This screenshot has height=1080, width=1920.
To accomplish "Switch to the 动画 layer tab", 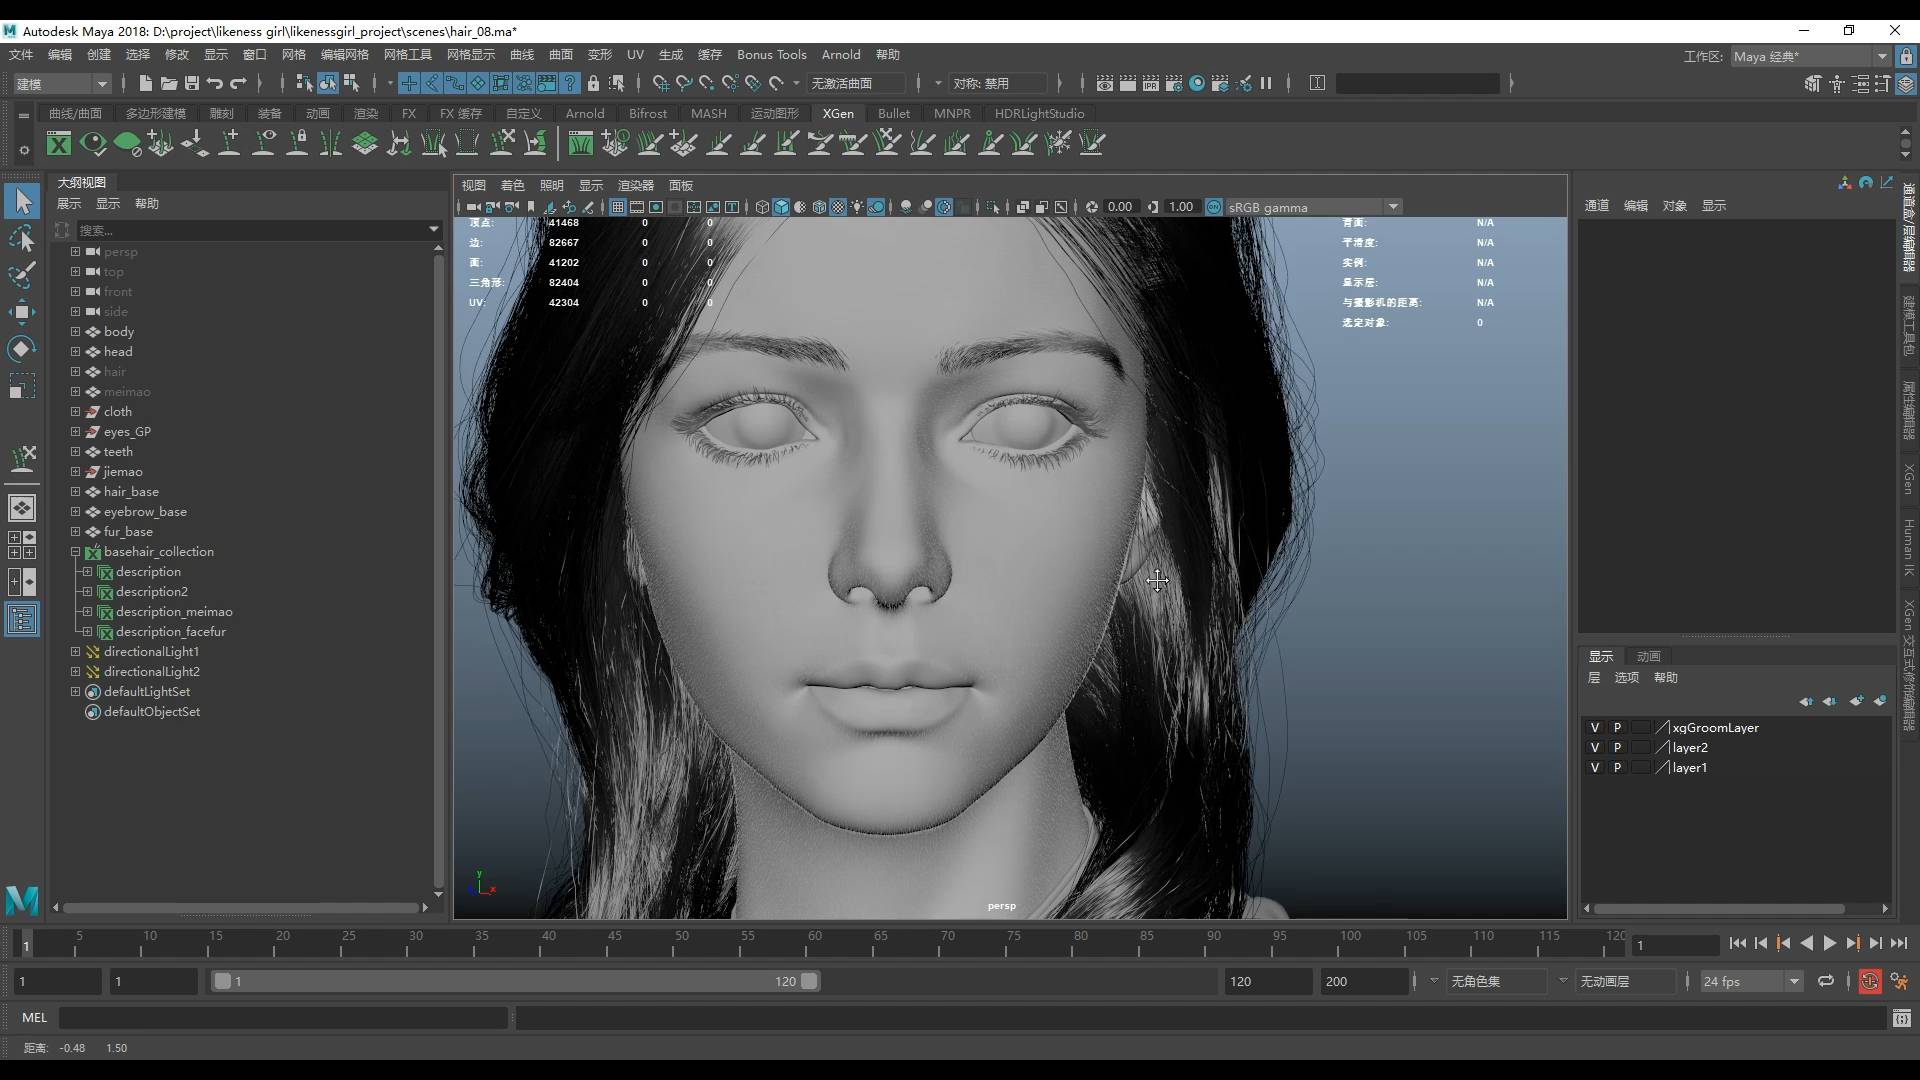I will pos(1649,656).
